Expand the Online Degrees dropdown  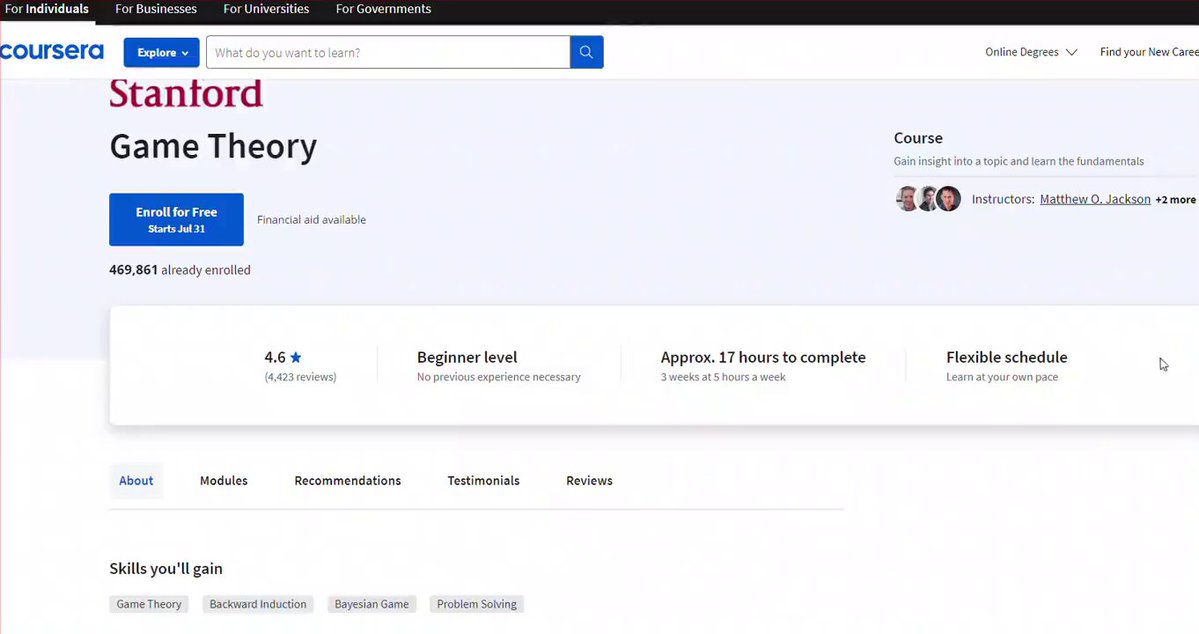1030,52
